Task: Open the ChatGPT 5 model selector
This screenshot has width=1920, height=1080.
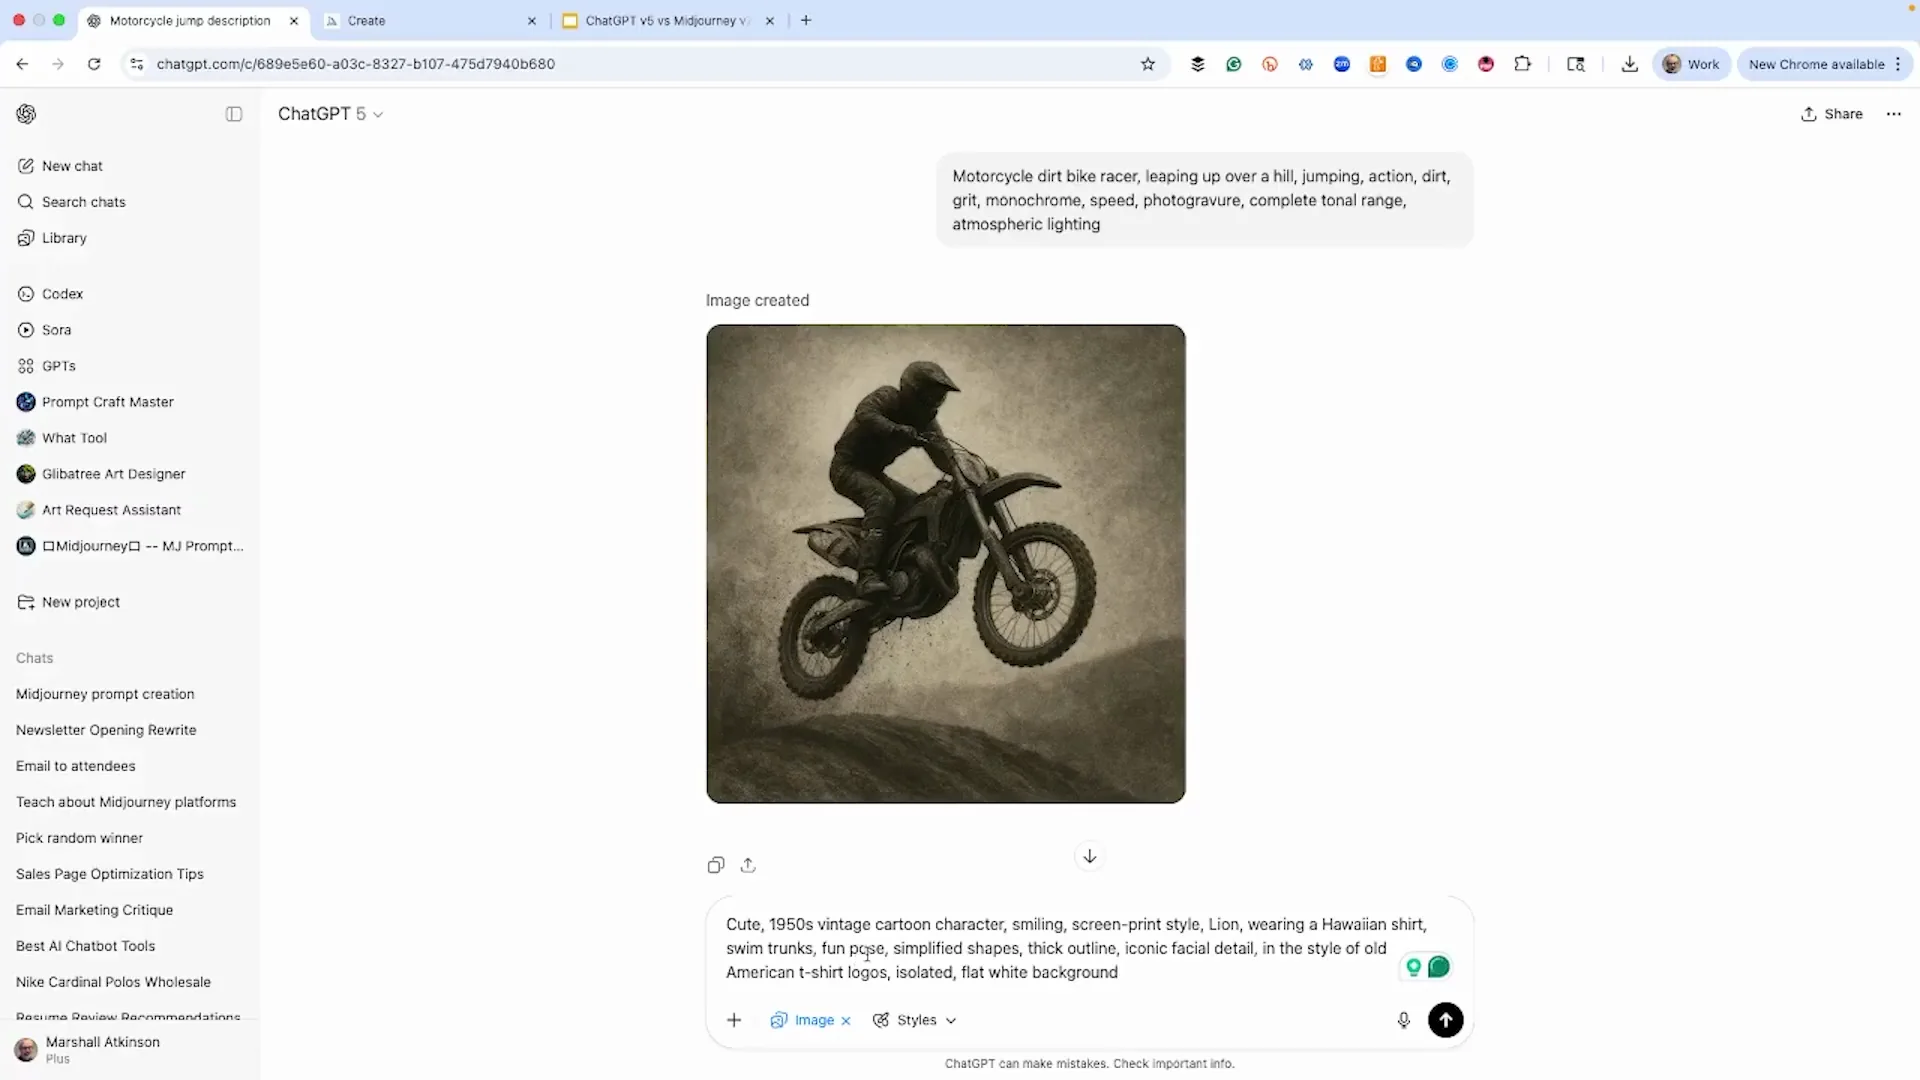Action: tap(331, 114)
